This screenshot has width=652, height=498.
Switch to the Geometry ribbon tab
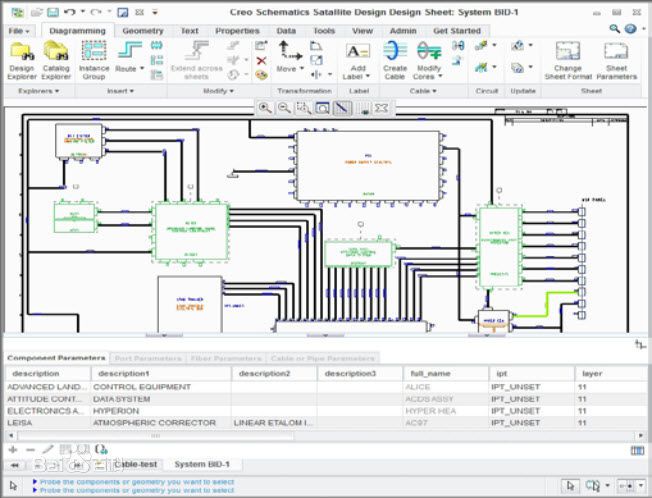pyautogui.click(x=143, y=31)
